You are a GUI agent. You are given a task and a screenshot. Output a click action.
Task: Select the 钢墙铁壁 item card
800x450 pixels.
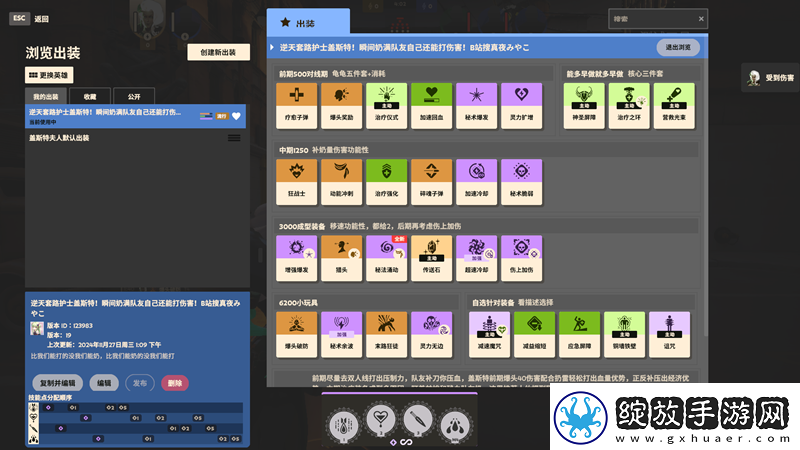click(x=624, y=334)
